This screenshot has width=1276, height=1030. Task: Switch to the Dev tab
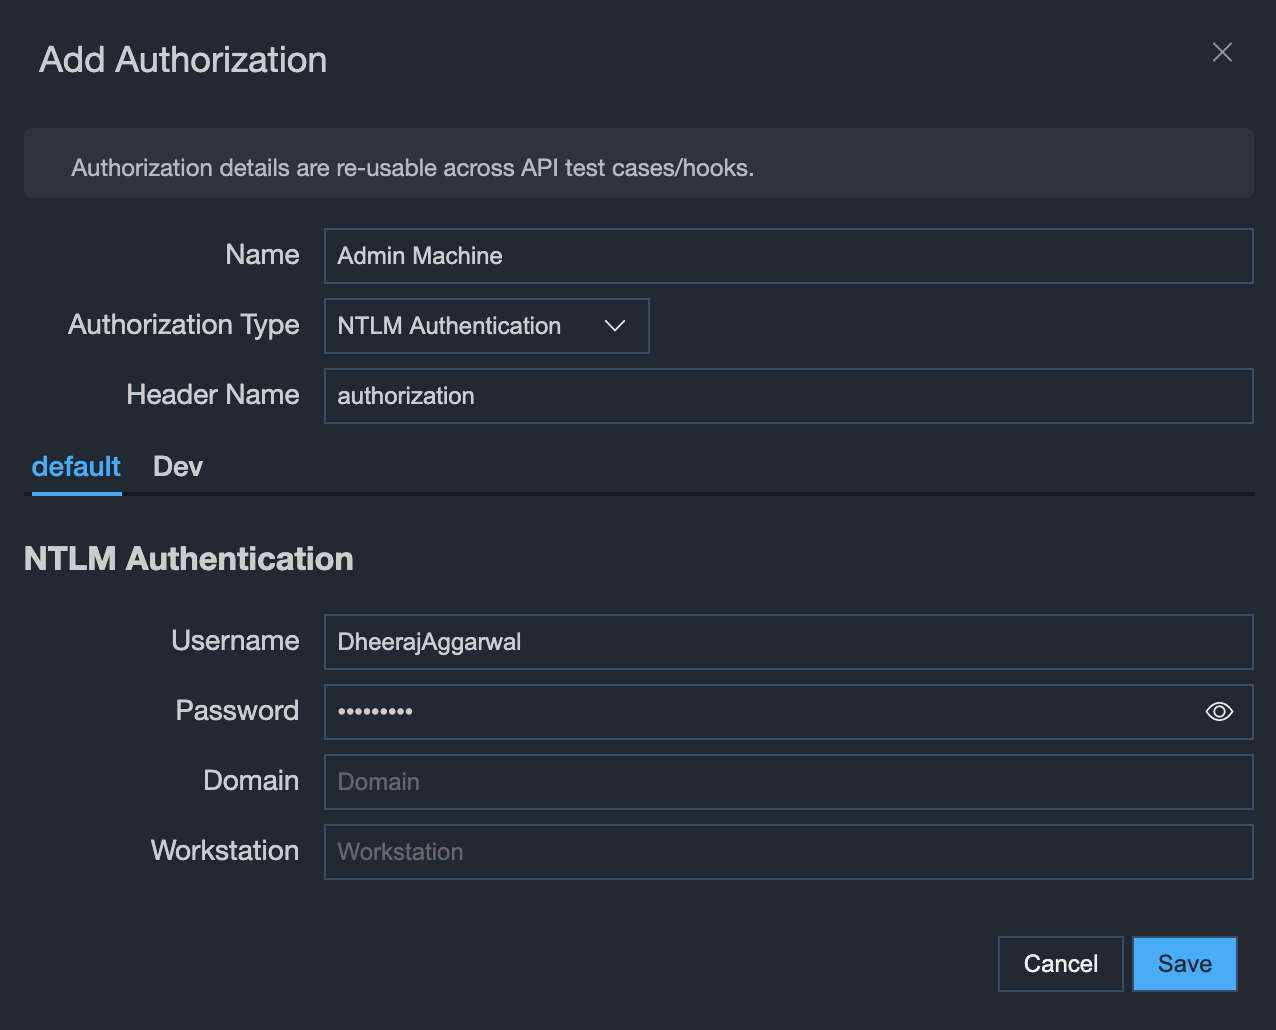click(x=177, y=466)
